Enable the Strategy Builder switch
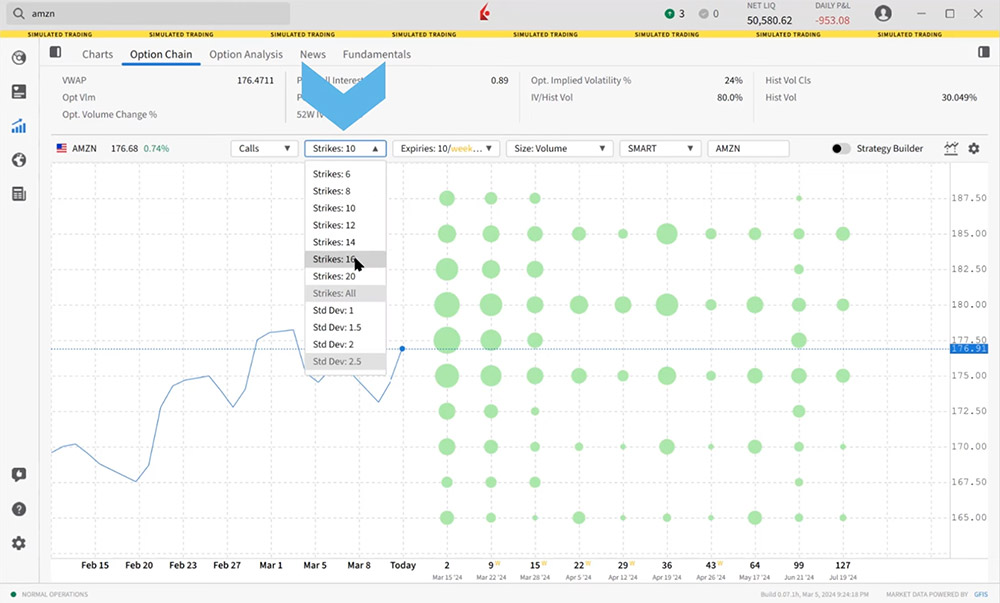Screen dimensions: 1000x603 point(841,149)
